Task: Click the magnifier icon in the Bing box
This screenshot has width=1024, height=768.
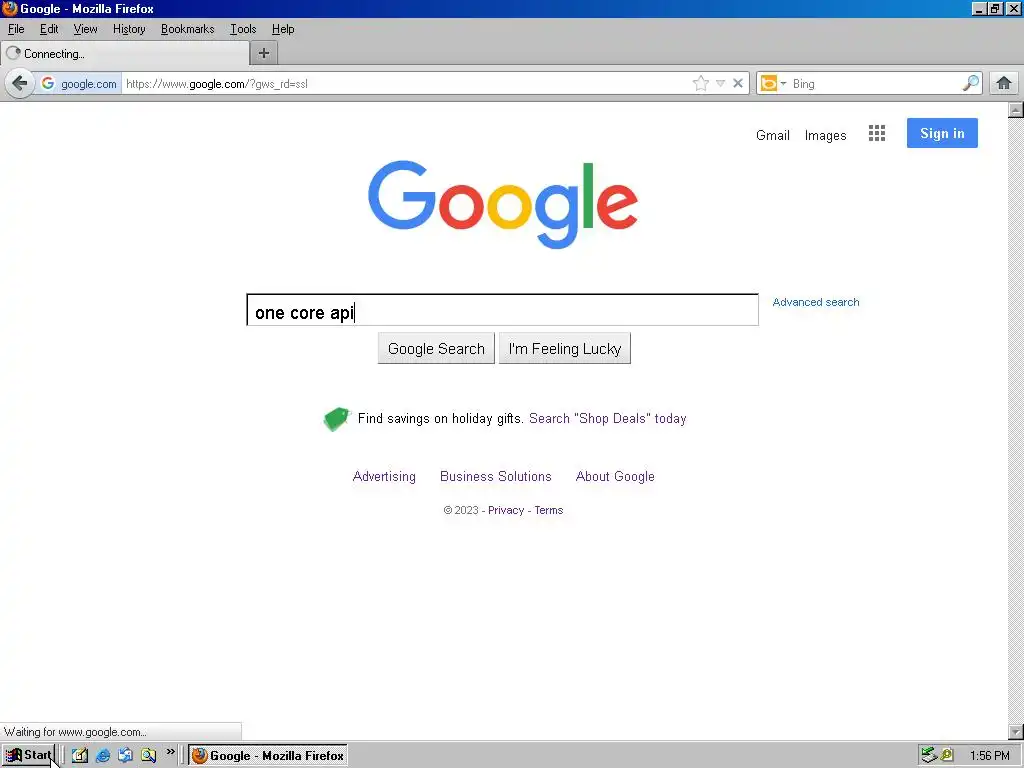Action: [x=971, y=84]
